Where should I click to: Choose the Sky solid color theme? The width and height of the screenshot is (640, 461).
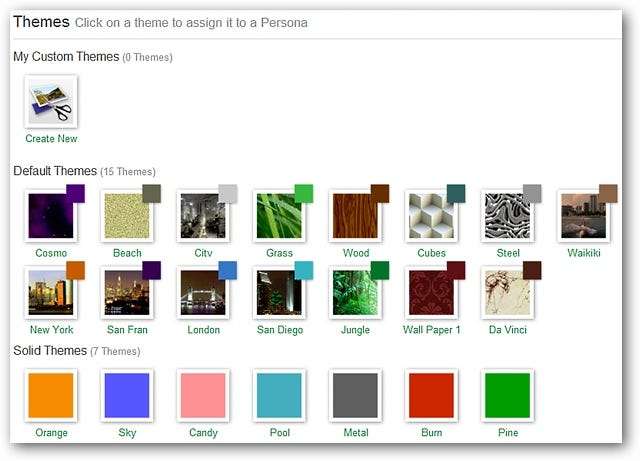[127, 395]
